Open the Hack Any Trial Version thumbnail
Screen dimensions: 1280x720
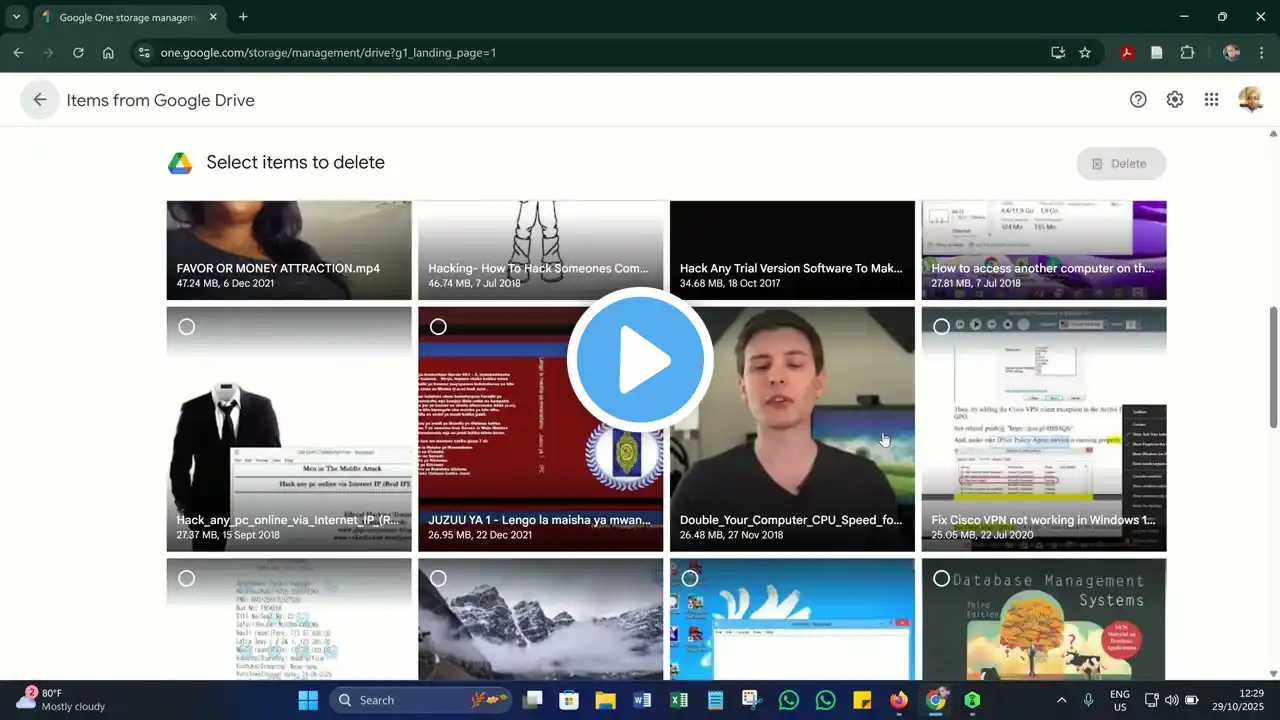coord(792,250)
